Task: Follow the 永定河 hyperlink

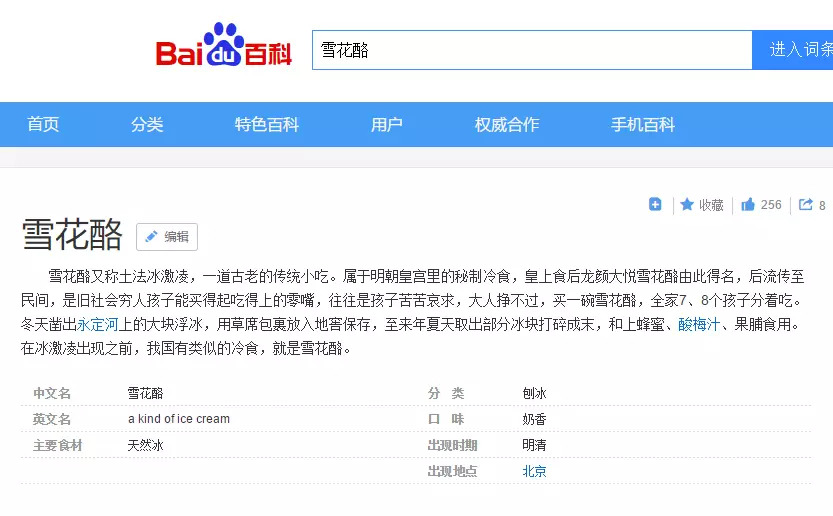Action: 97,324
